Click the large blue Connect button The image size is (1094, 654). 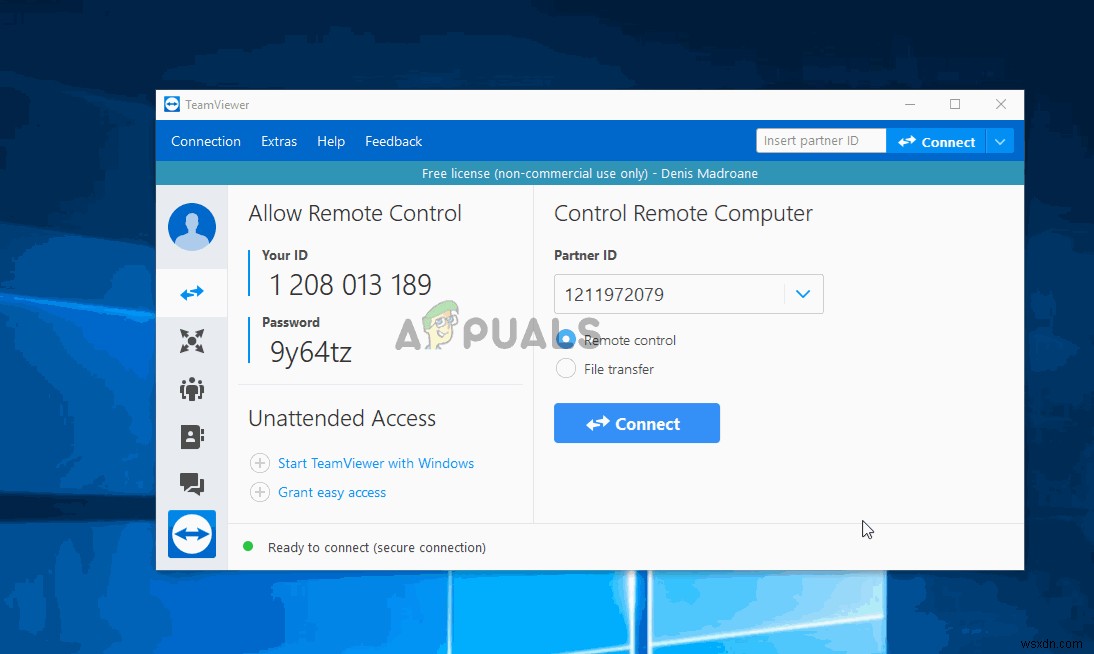coord(637,423)
